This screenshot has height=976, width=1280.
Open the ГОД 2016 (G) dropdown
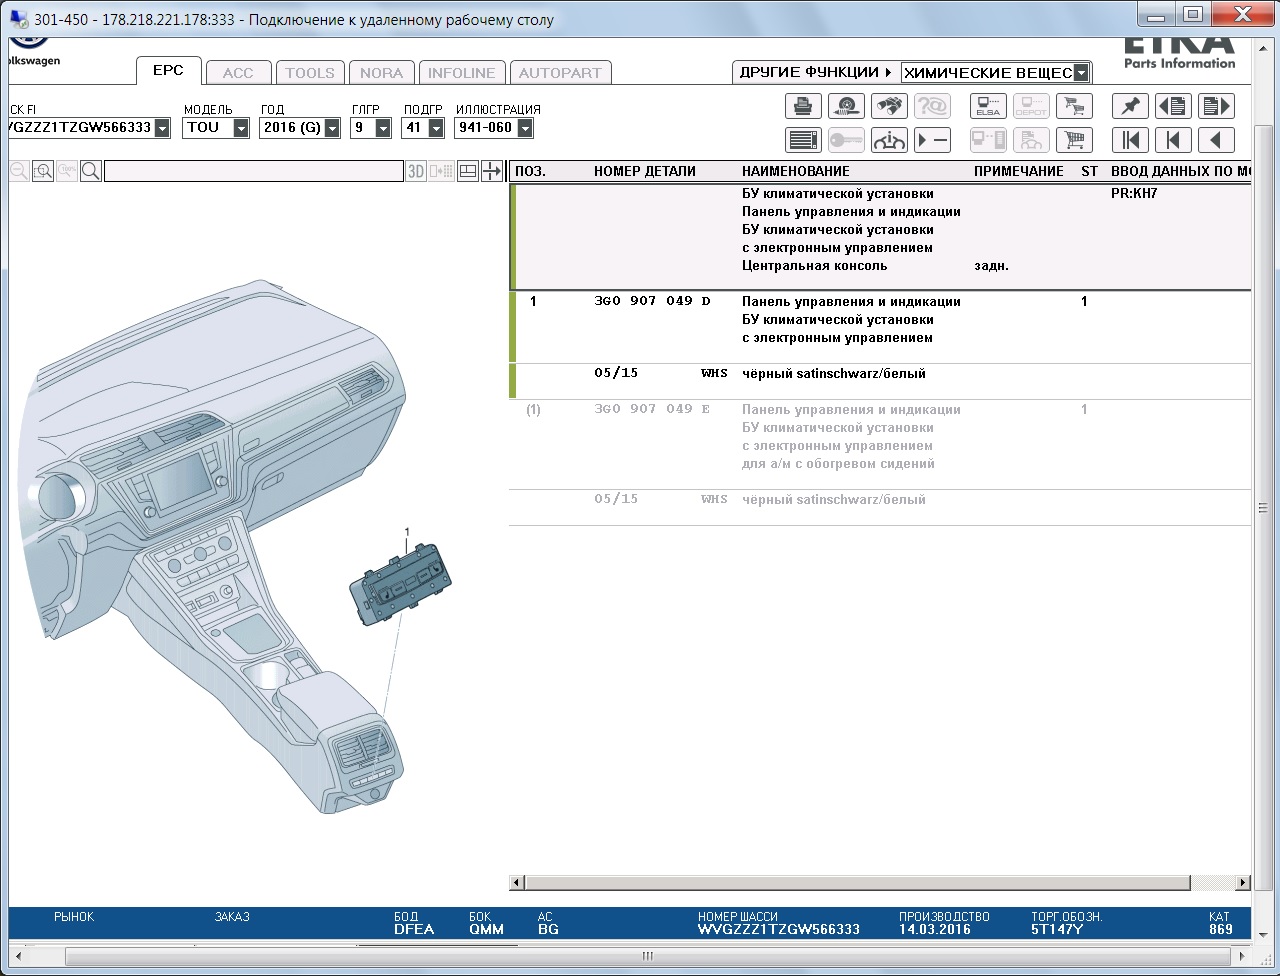(333, 128)
